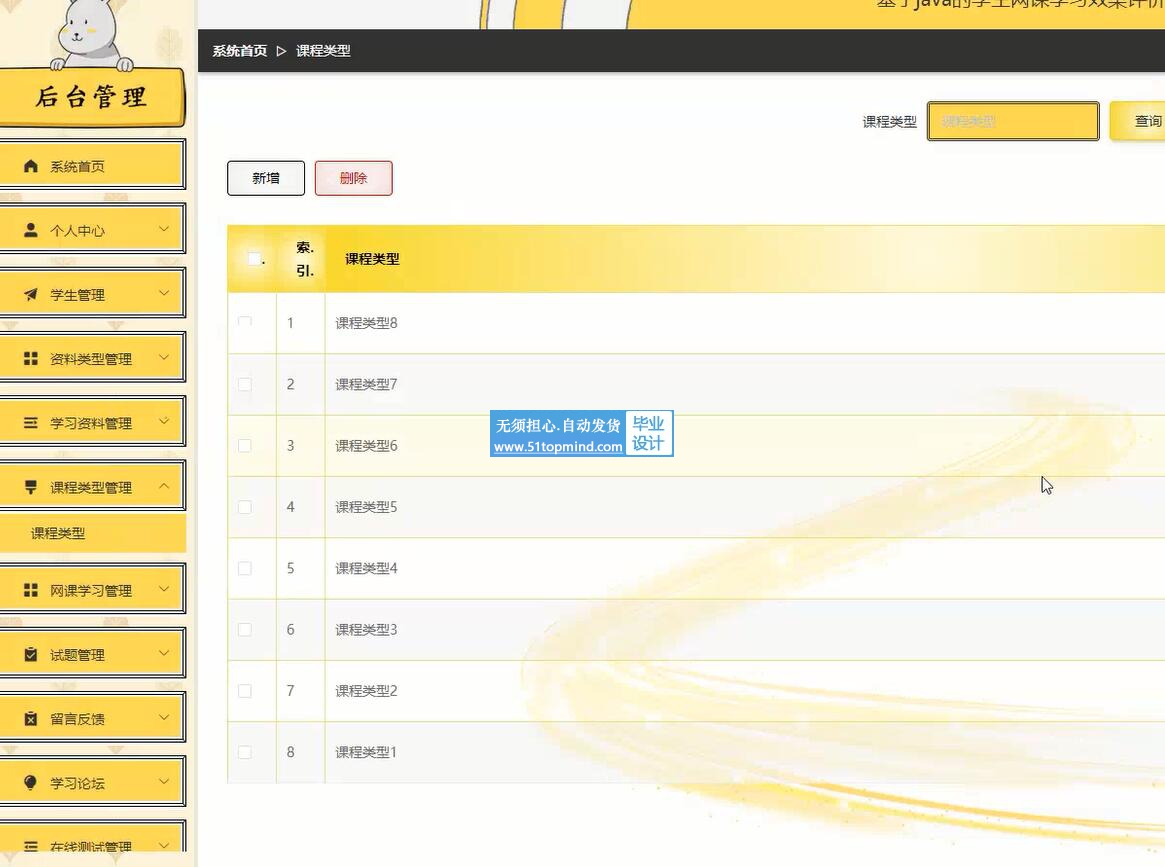Click the 新增 button
The width and height of the screenshot is (1165, 867).
click(x=266, y=178)
